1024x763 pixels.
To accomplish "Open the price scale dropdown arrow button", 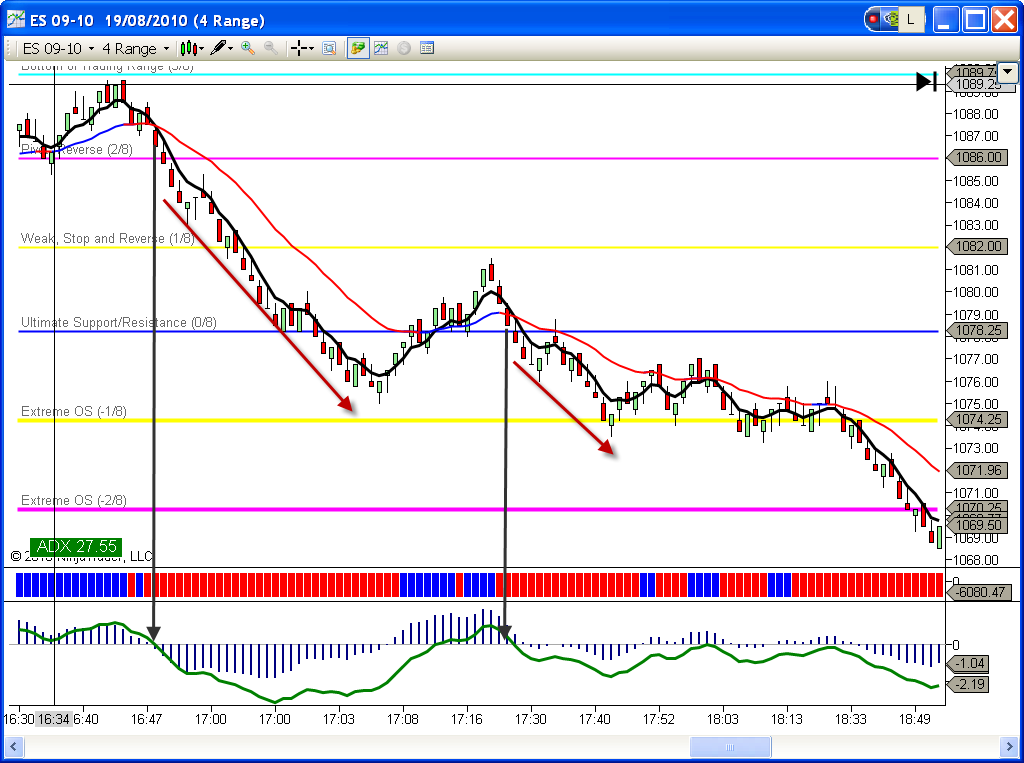I will tap(1009, 72).
